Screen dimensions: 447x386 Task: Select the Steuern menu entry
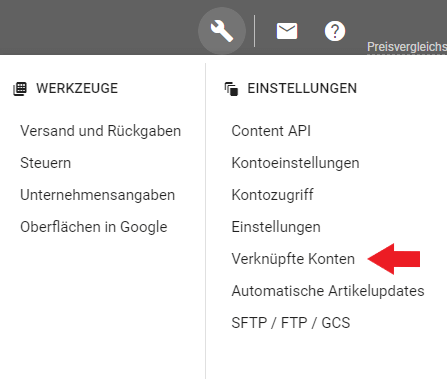45,163
